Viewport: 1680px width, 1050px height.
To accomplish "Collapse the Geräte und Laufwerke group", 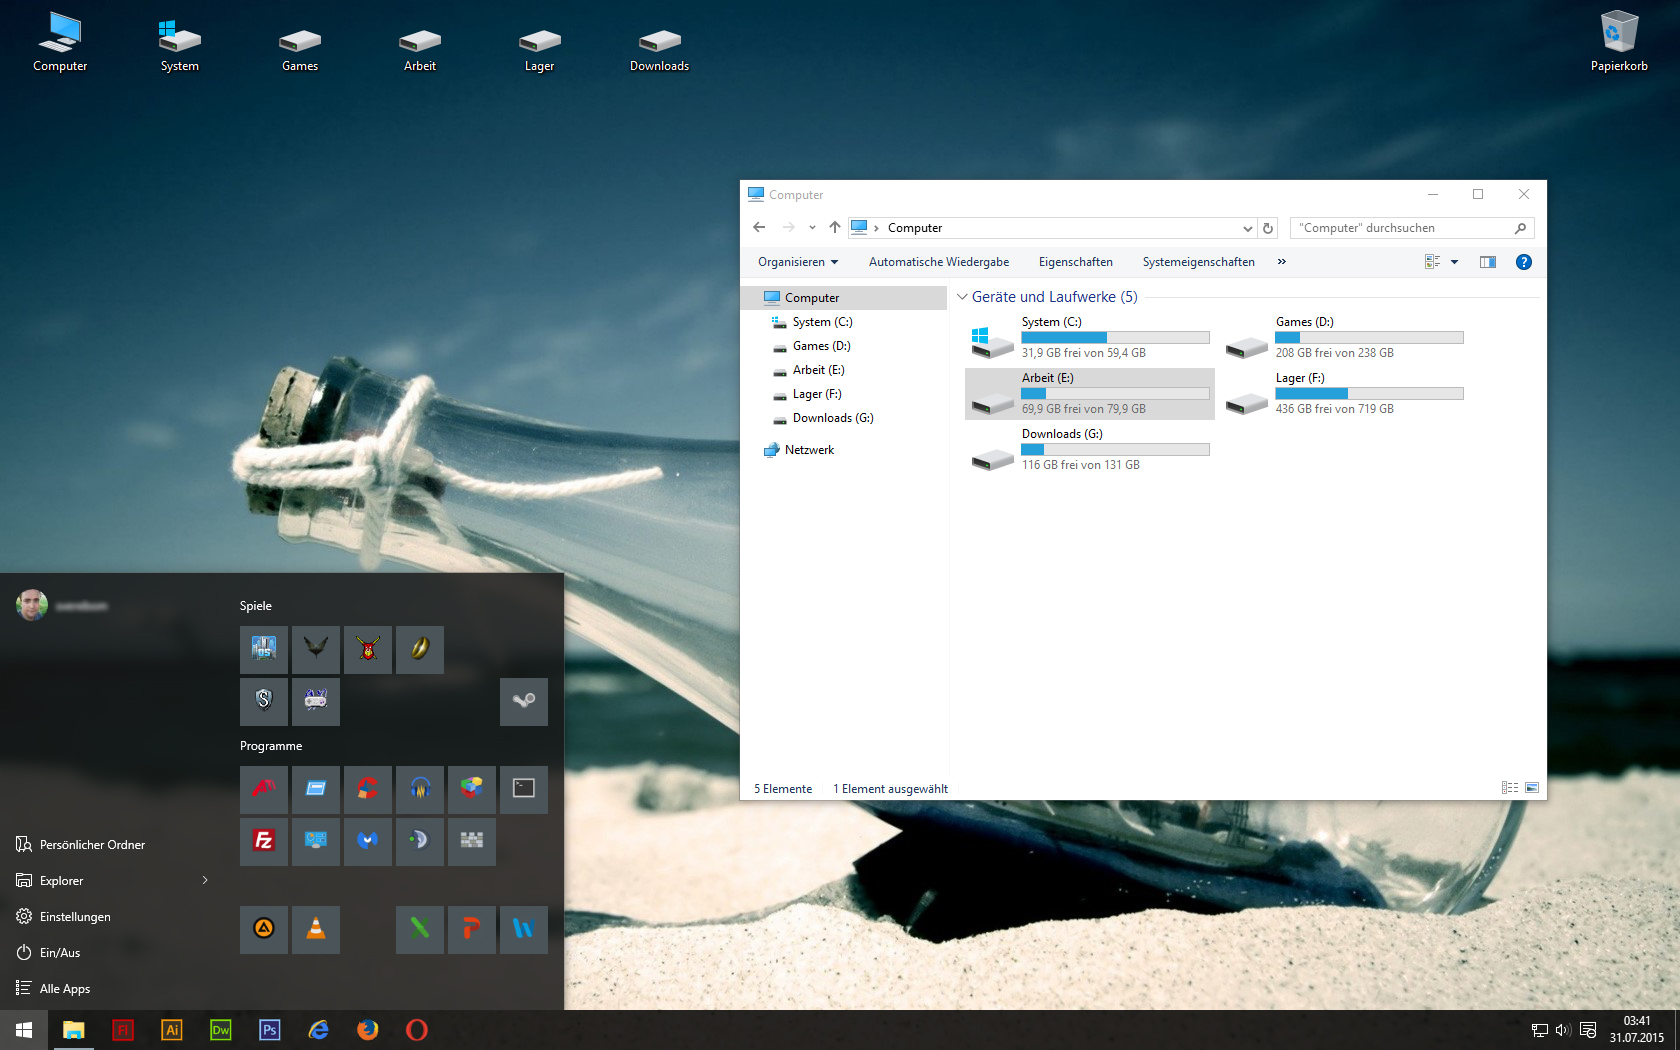I will [x=962, y=297].
